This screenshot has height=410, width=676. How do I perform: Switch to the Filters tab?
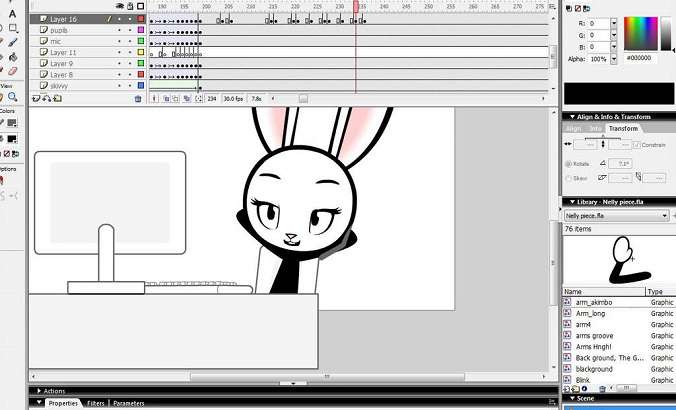tap(95, 404)
